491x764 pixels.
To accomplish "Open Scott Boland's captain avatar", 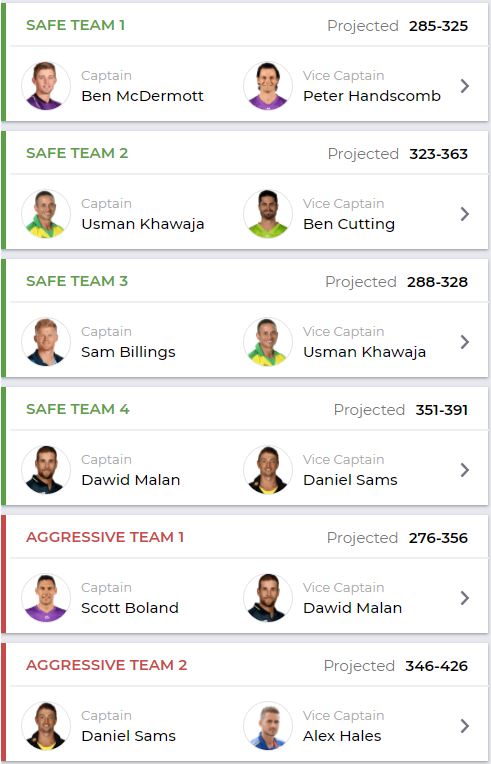I will (x=46, y=598).
